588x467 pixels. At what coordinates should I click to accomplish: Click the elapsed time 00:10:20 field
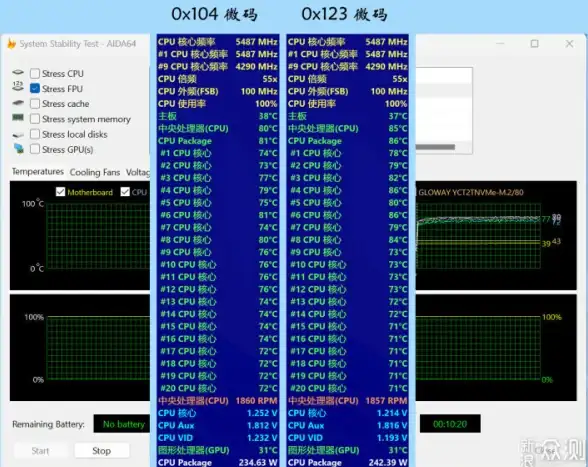click(x=450, y=424)
